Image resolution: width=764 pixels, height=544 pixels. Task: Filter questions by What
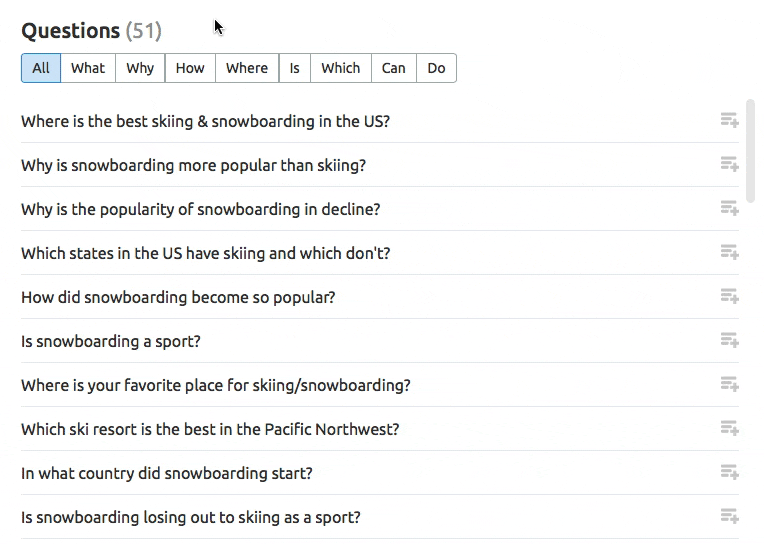(88, 68)
